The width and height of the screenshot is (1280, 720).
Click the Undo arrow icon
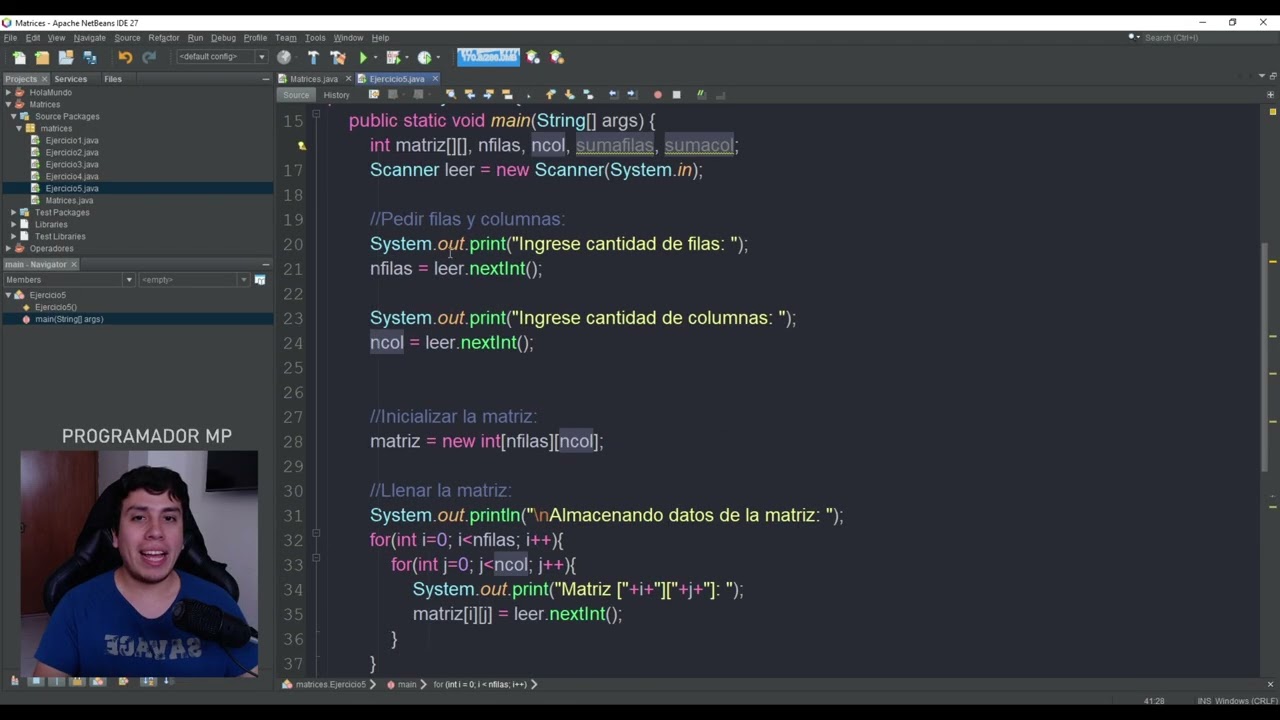125,57
